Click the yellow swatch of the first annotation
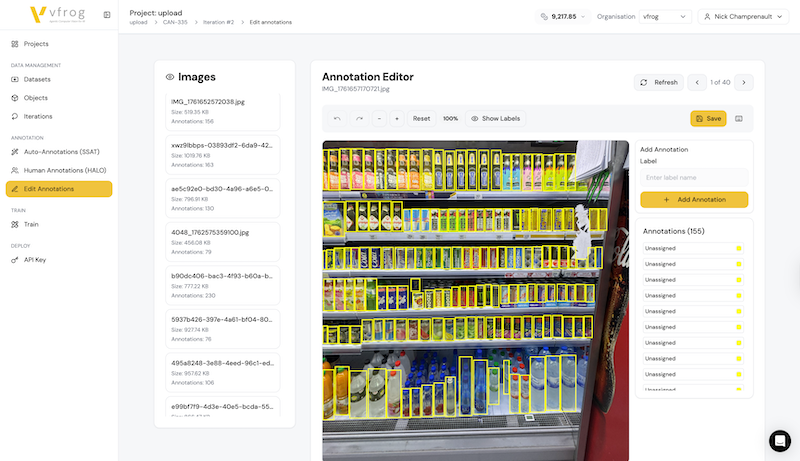 click(739, 248)
